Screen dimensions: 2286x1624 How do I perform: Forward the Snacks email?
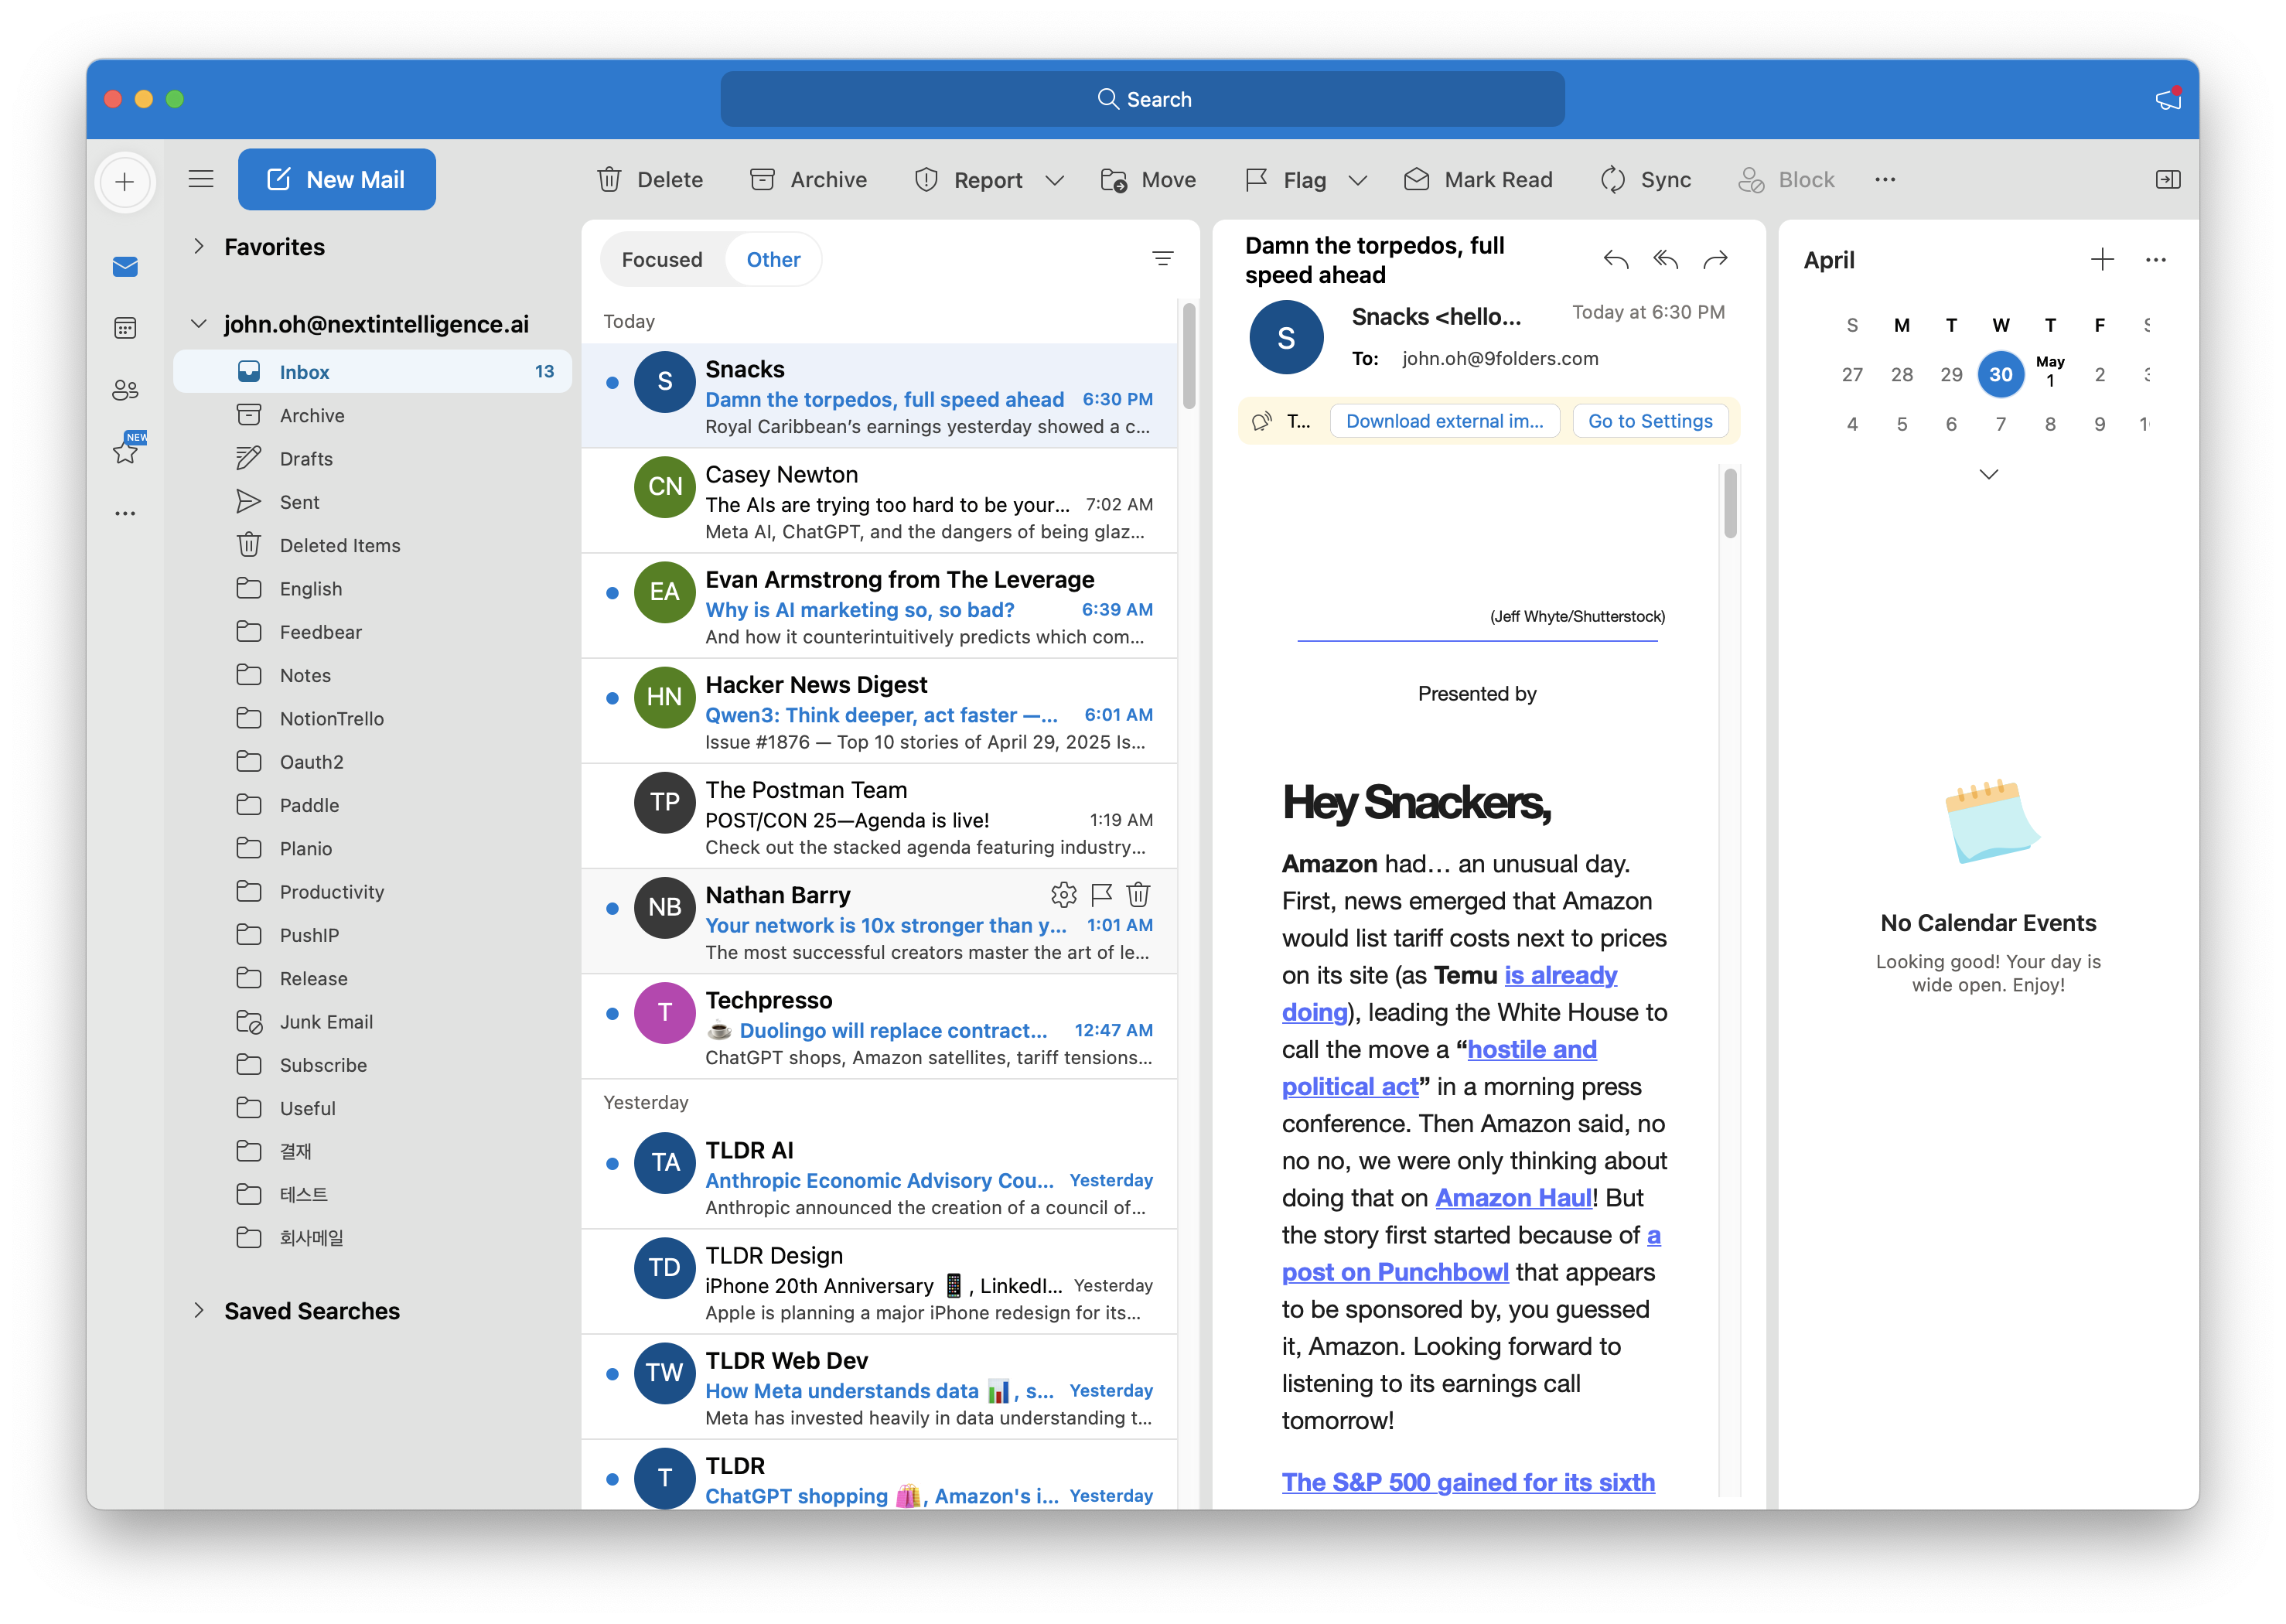point(1715,260)
